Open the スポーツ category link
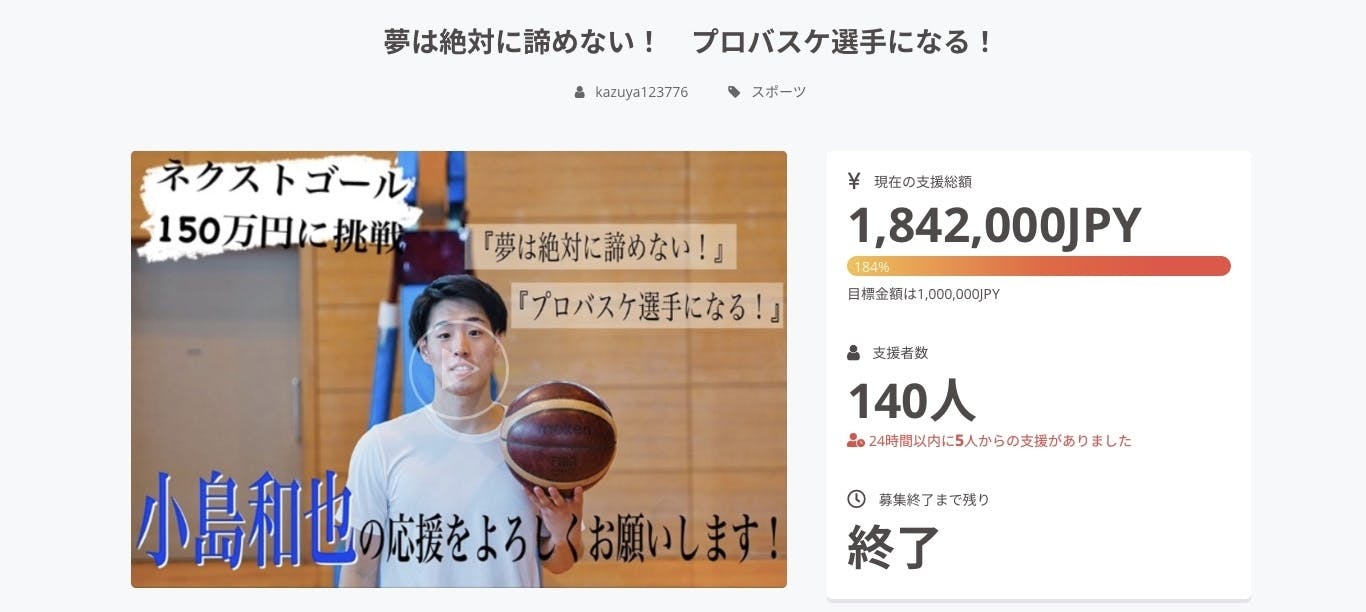Viewport: 1366px width, 612px height. pos(778,92)
